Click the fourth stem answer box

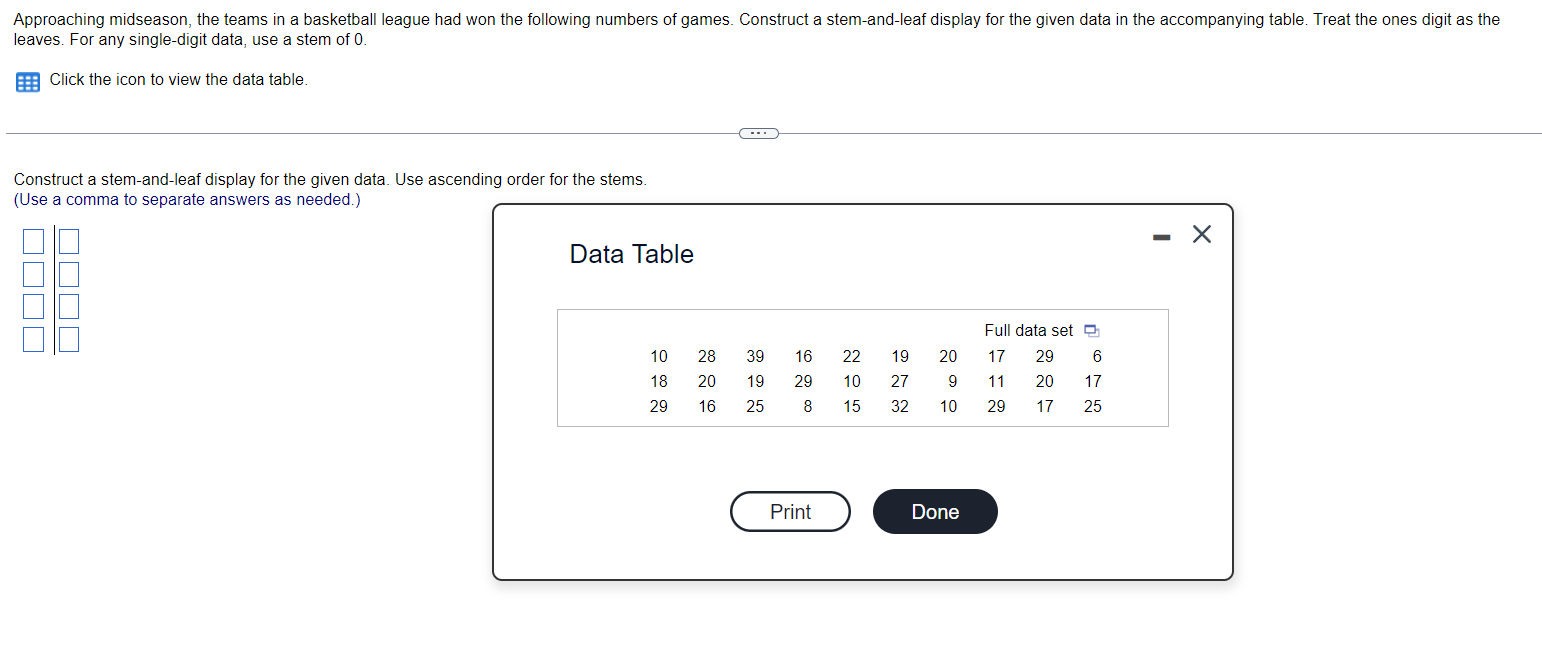tap(33, 339)
